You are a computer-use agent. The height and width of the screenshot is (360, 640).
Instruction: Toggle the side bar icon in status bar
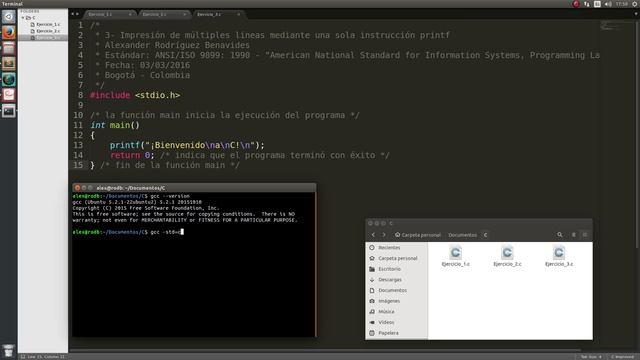[23, 357]
